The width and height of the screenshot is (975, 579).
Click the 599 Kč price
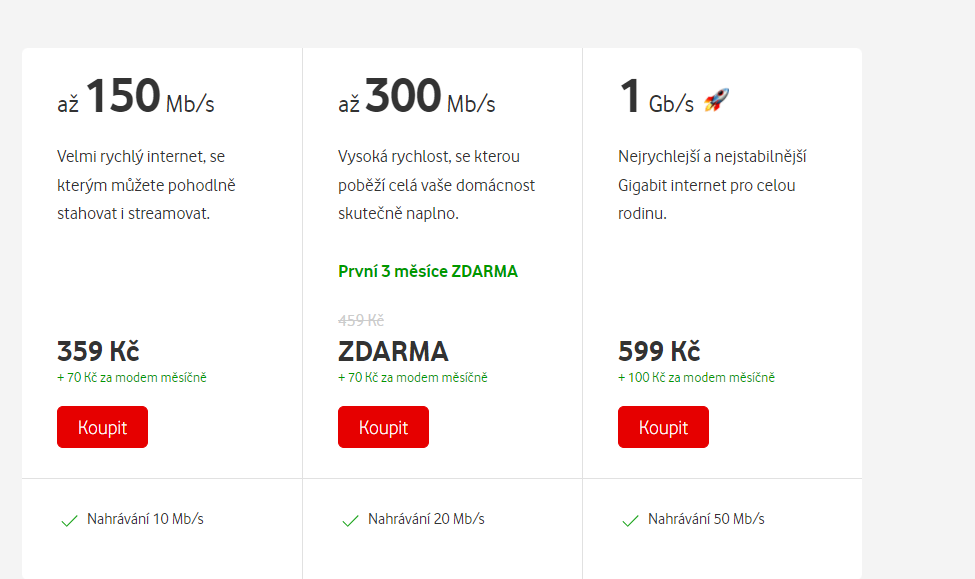click(x=659, y=351)
